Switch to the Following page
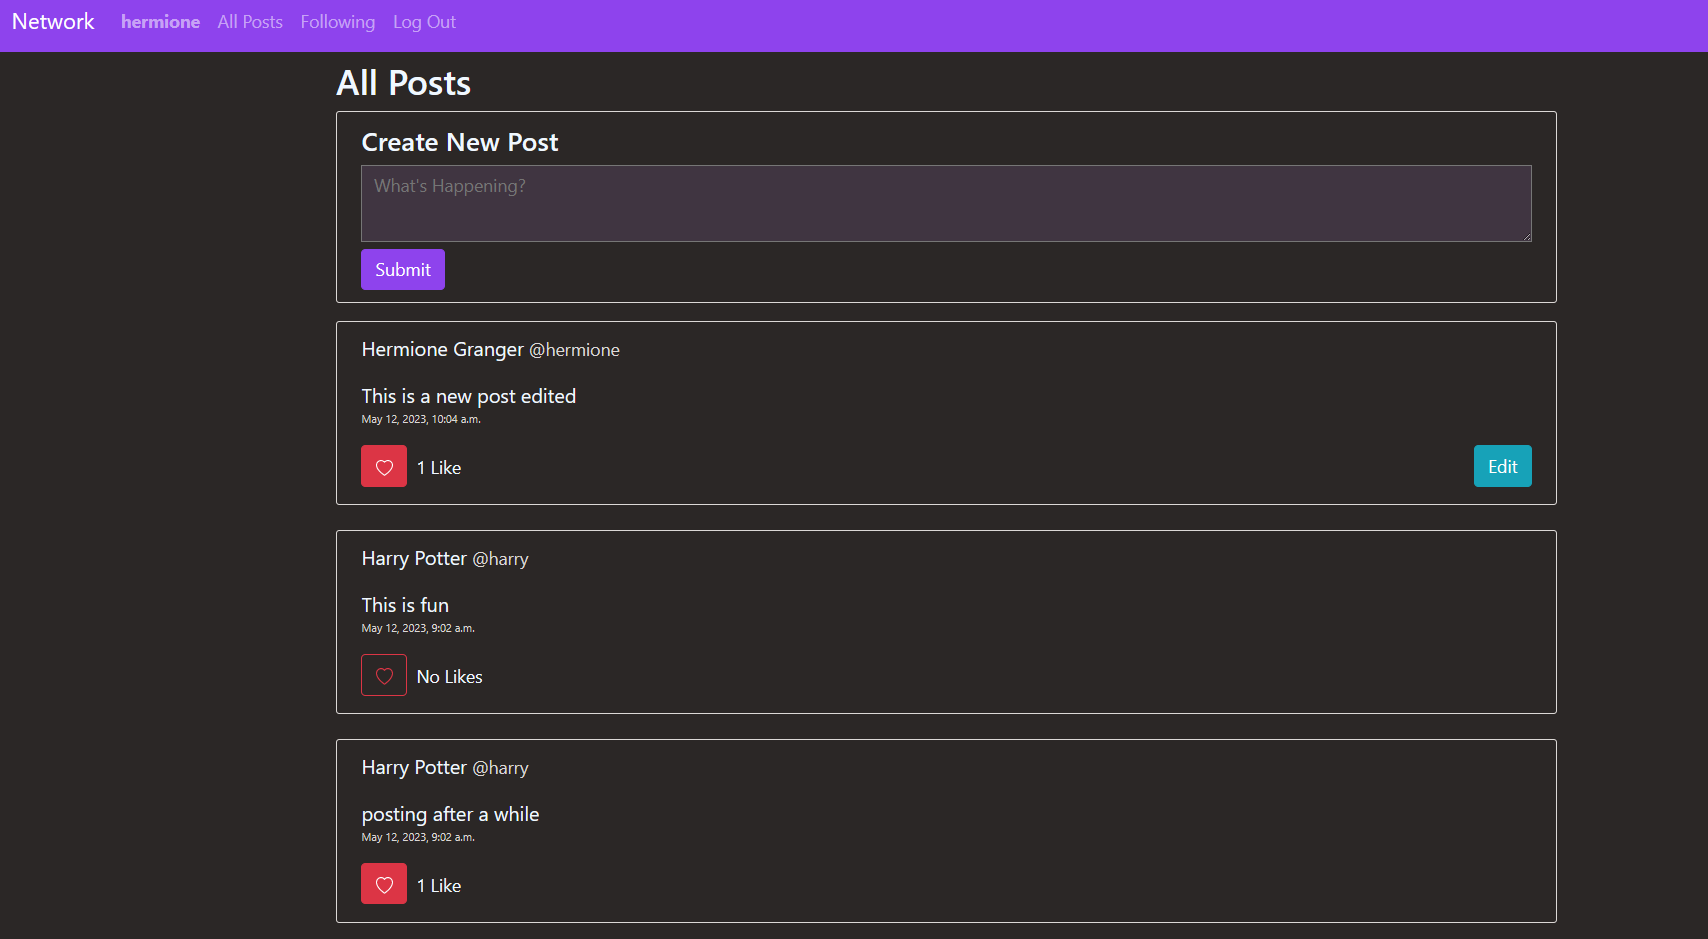Image resolution: width=1708 pixels, height=939 pixels. [x=337, y=21]
